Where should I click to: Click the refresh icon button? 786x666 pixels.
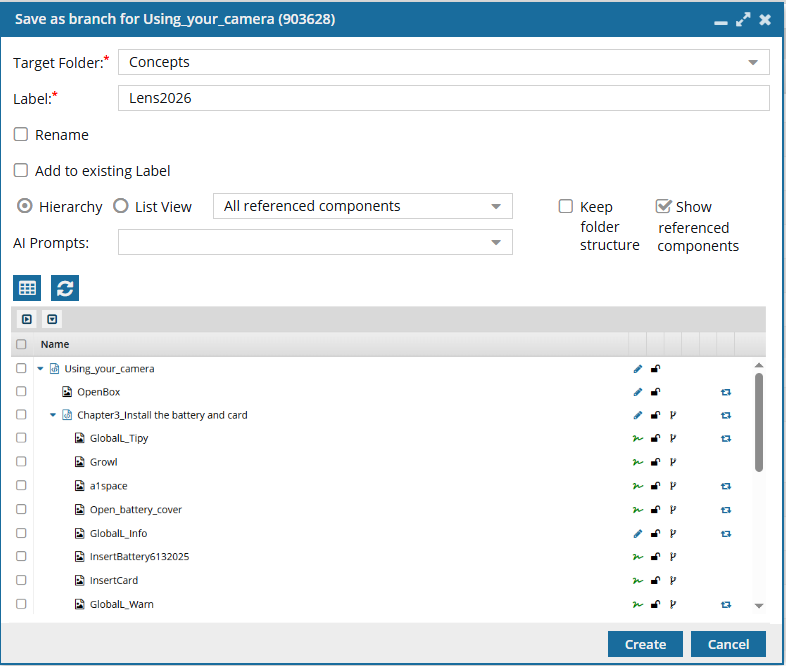[65, 288]
